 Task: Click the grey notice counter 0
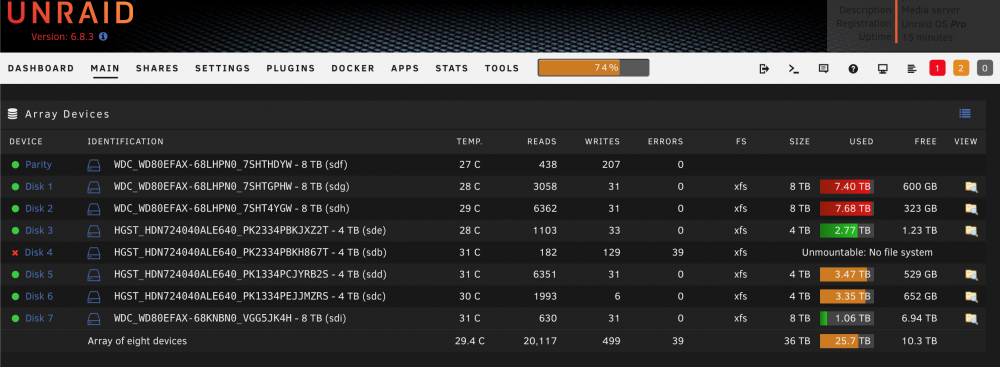click(x=985, y=68)
